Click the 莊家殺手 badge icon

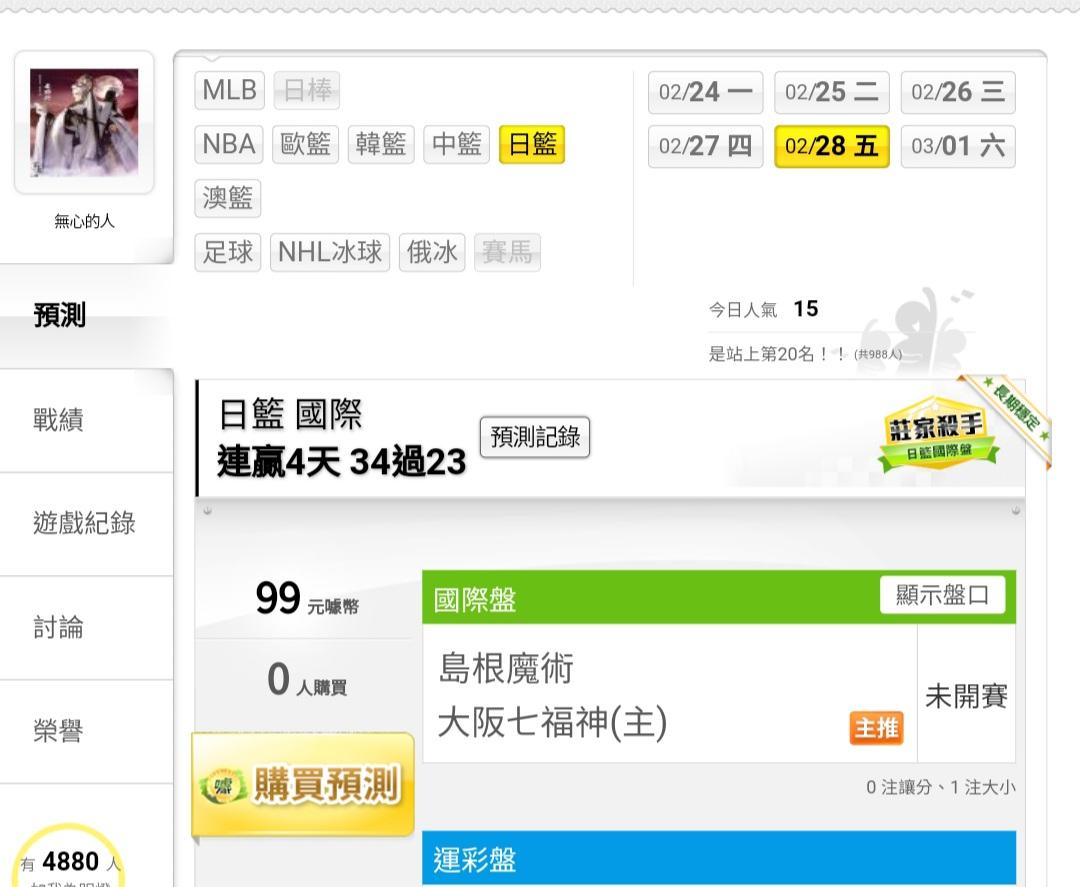point(938,433)
